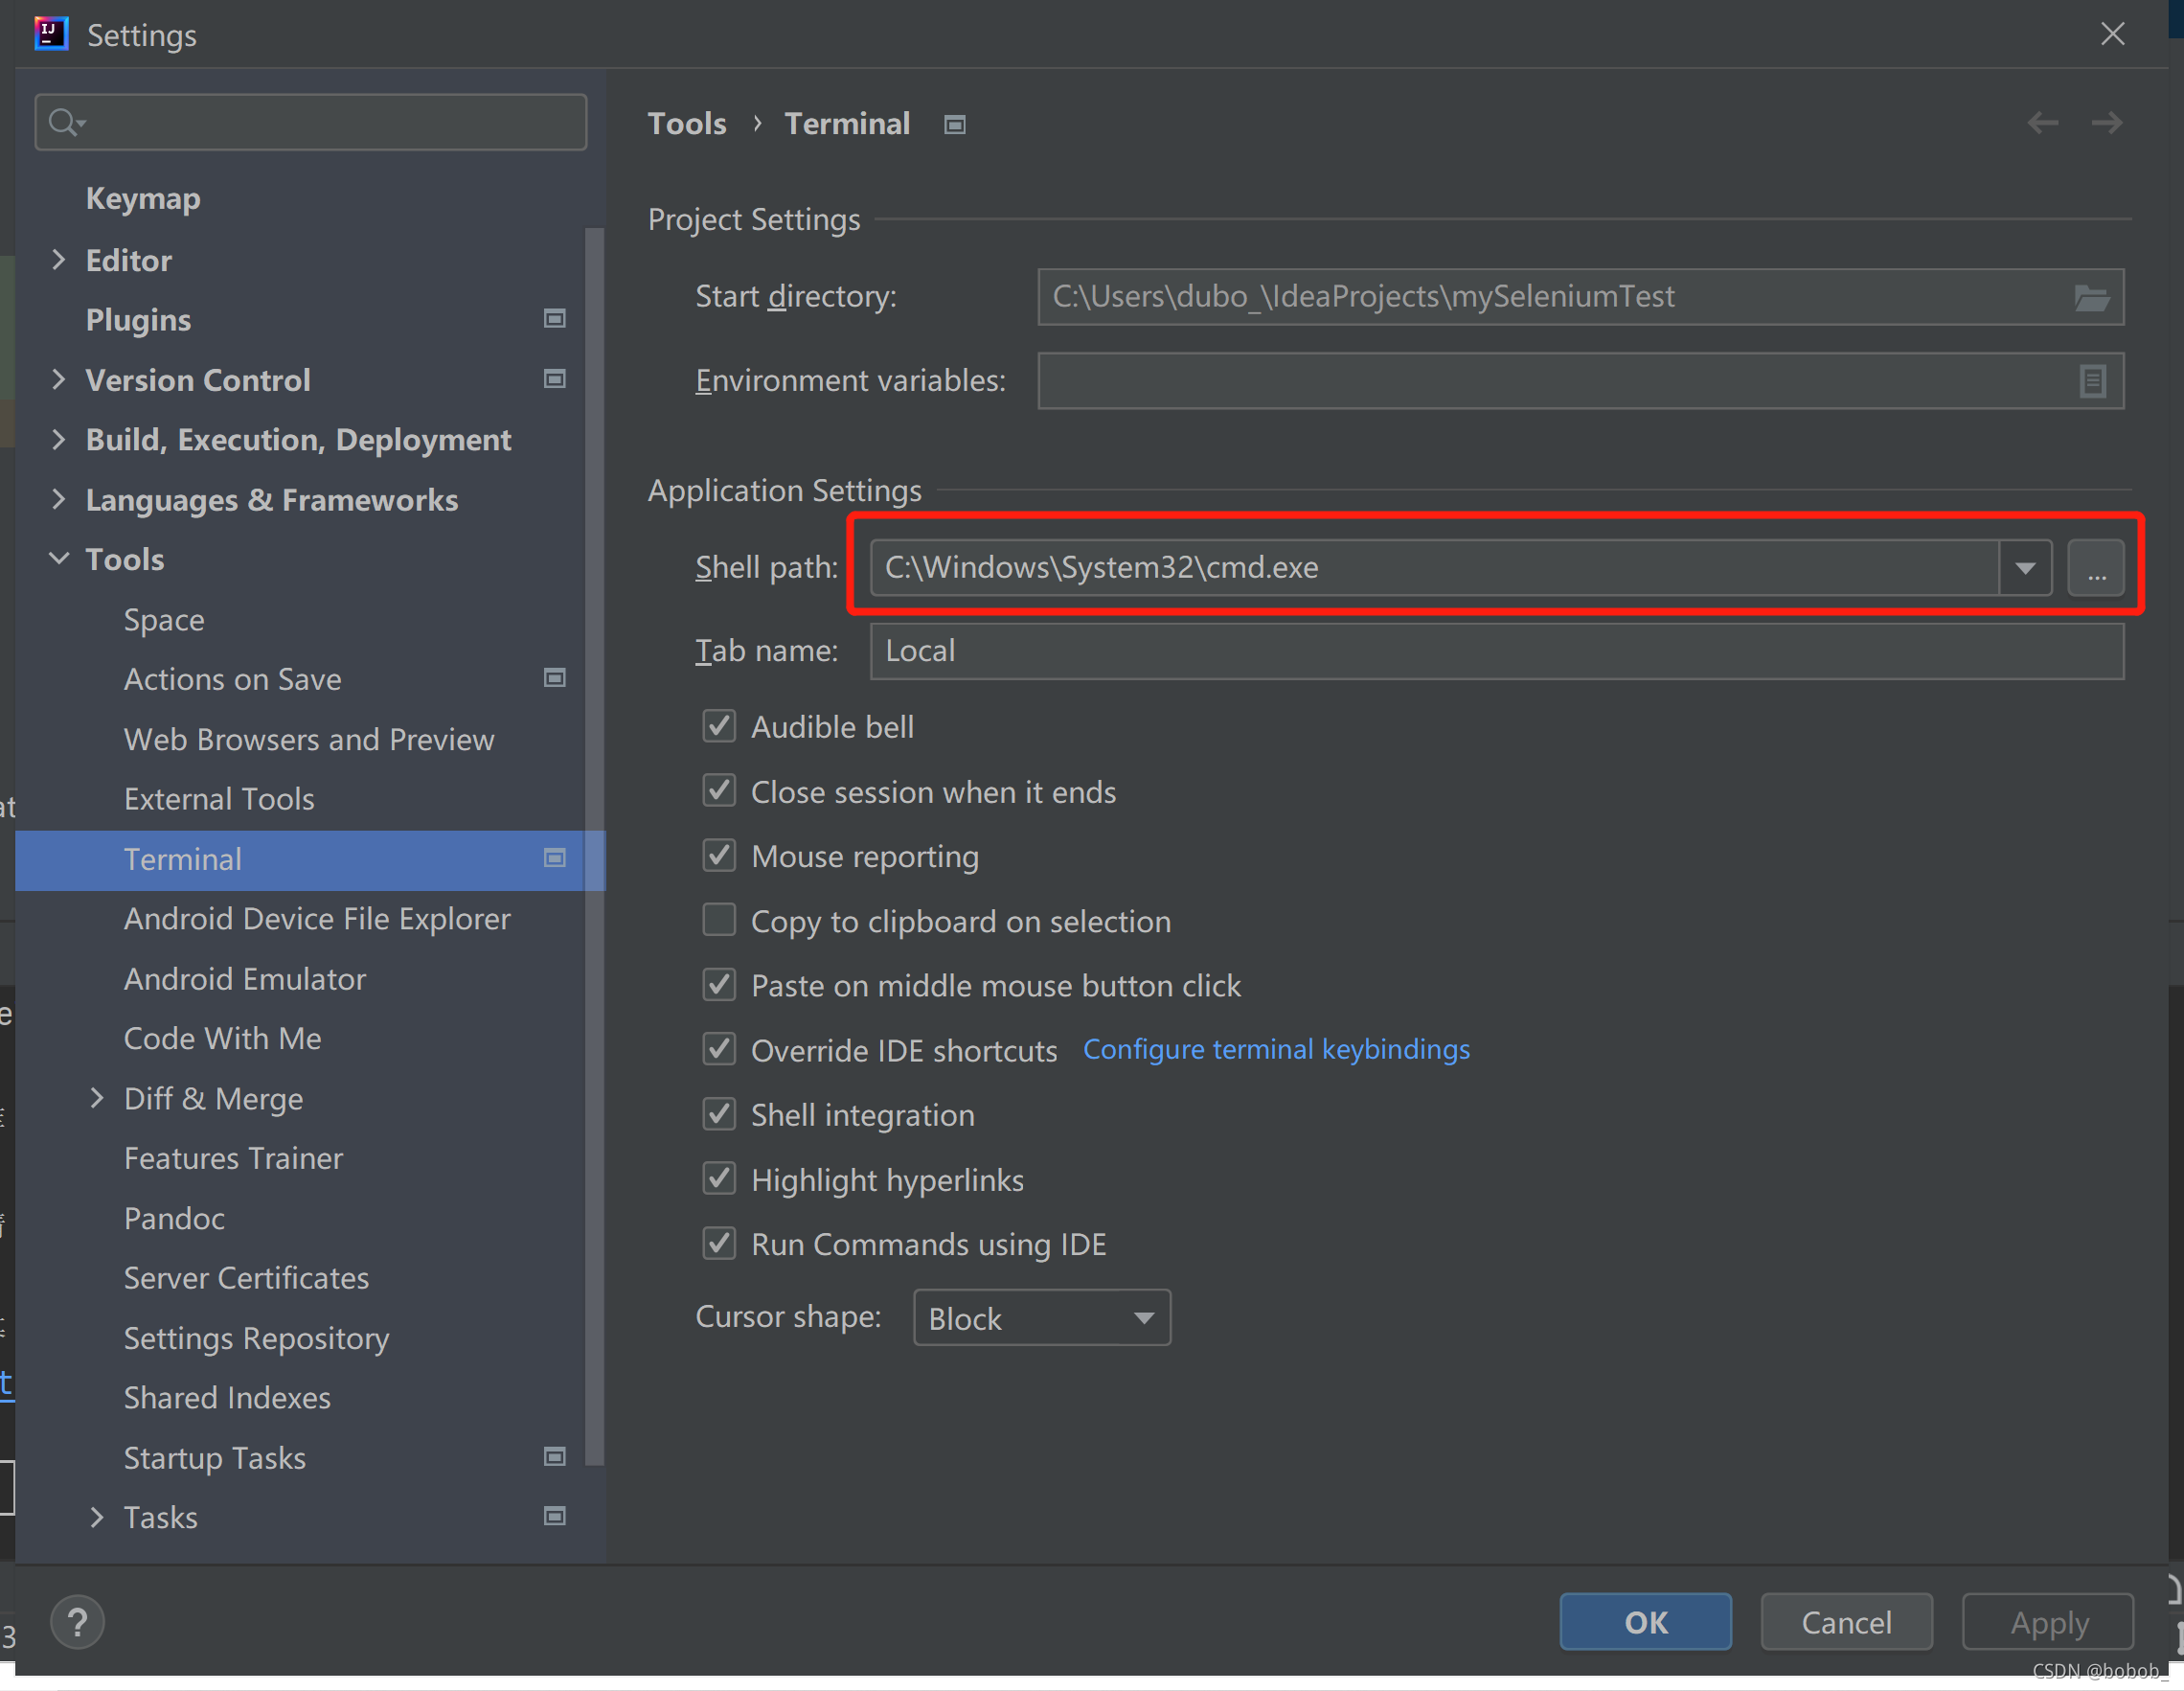
Task: Disable the Audible bell checkbox
Action: pos(719,726)
